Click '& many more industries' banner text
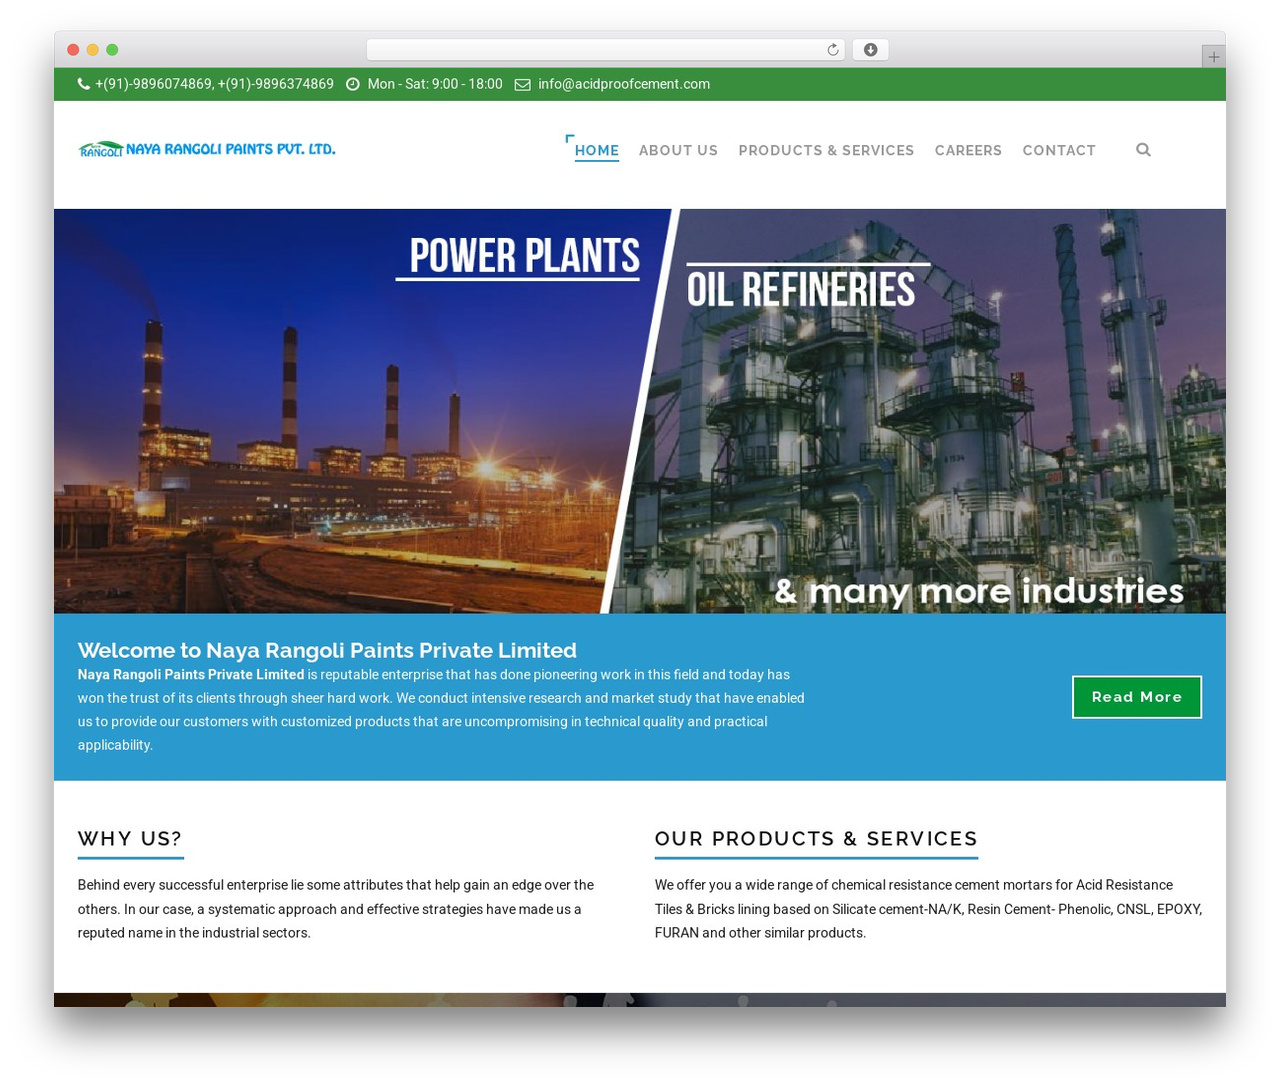Image resolution: width=1280 pixels, height=1084 pixels. [x=979, y=591]
